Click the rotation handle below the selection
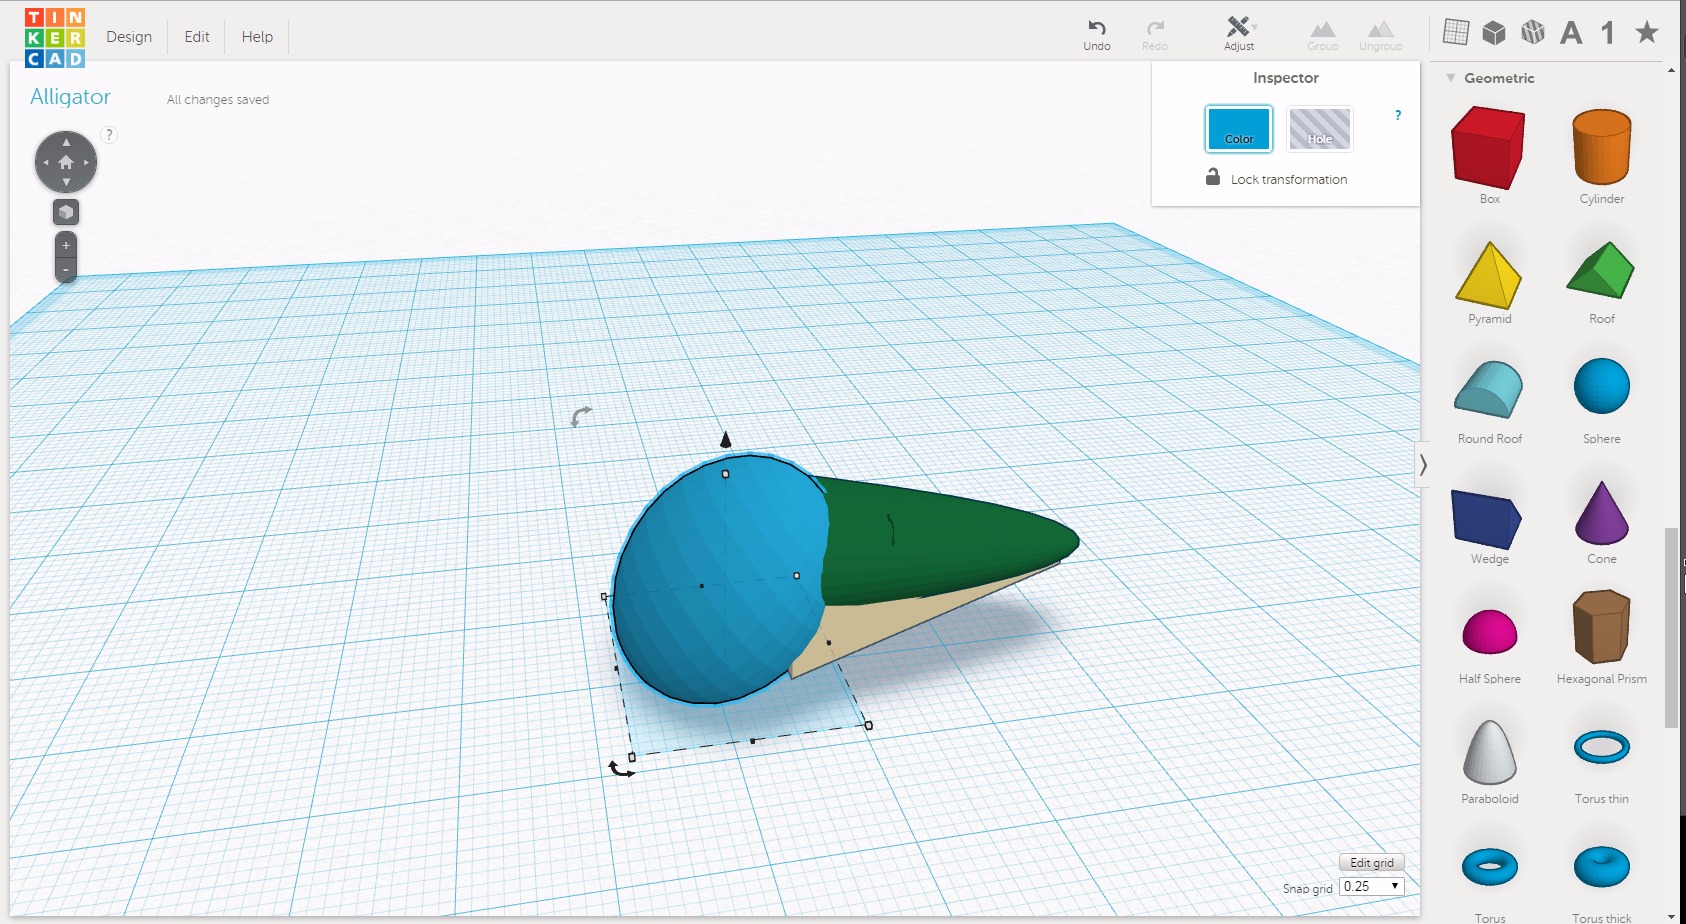Screen dimensions: 1686x924 point(621,769)
